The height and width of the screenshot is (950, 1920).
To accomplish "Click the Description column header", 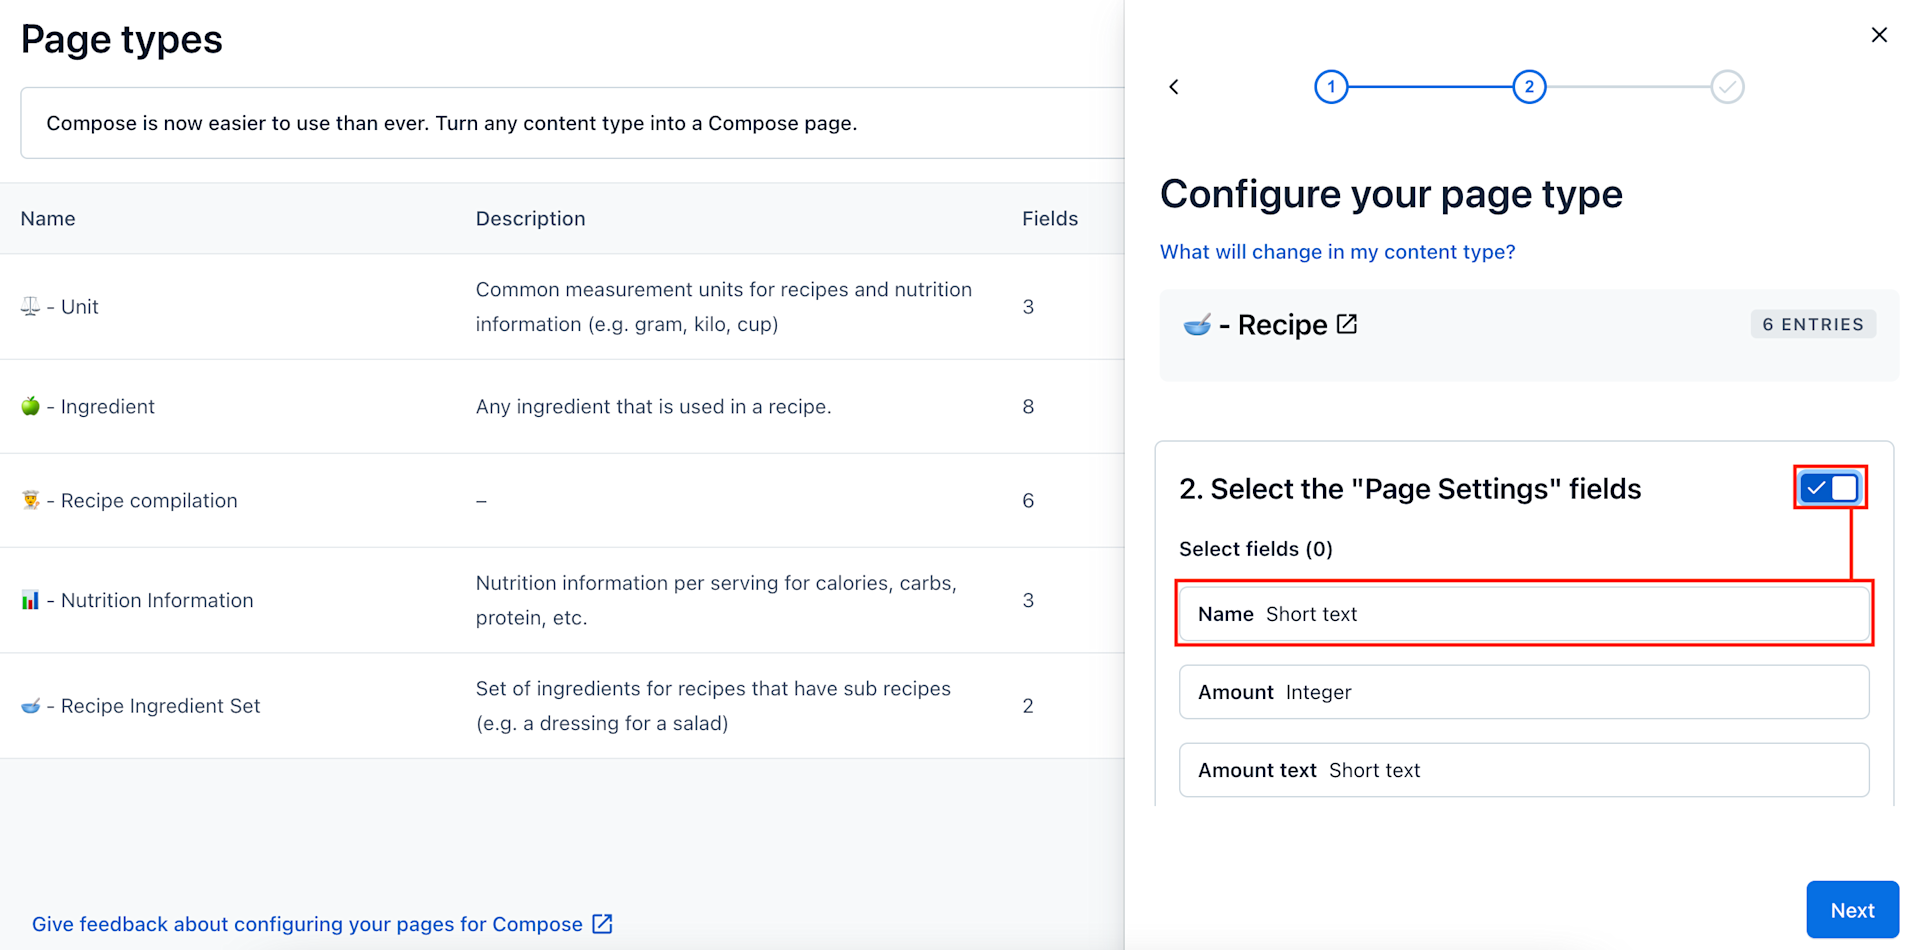I will coord(530,219).
